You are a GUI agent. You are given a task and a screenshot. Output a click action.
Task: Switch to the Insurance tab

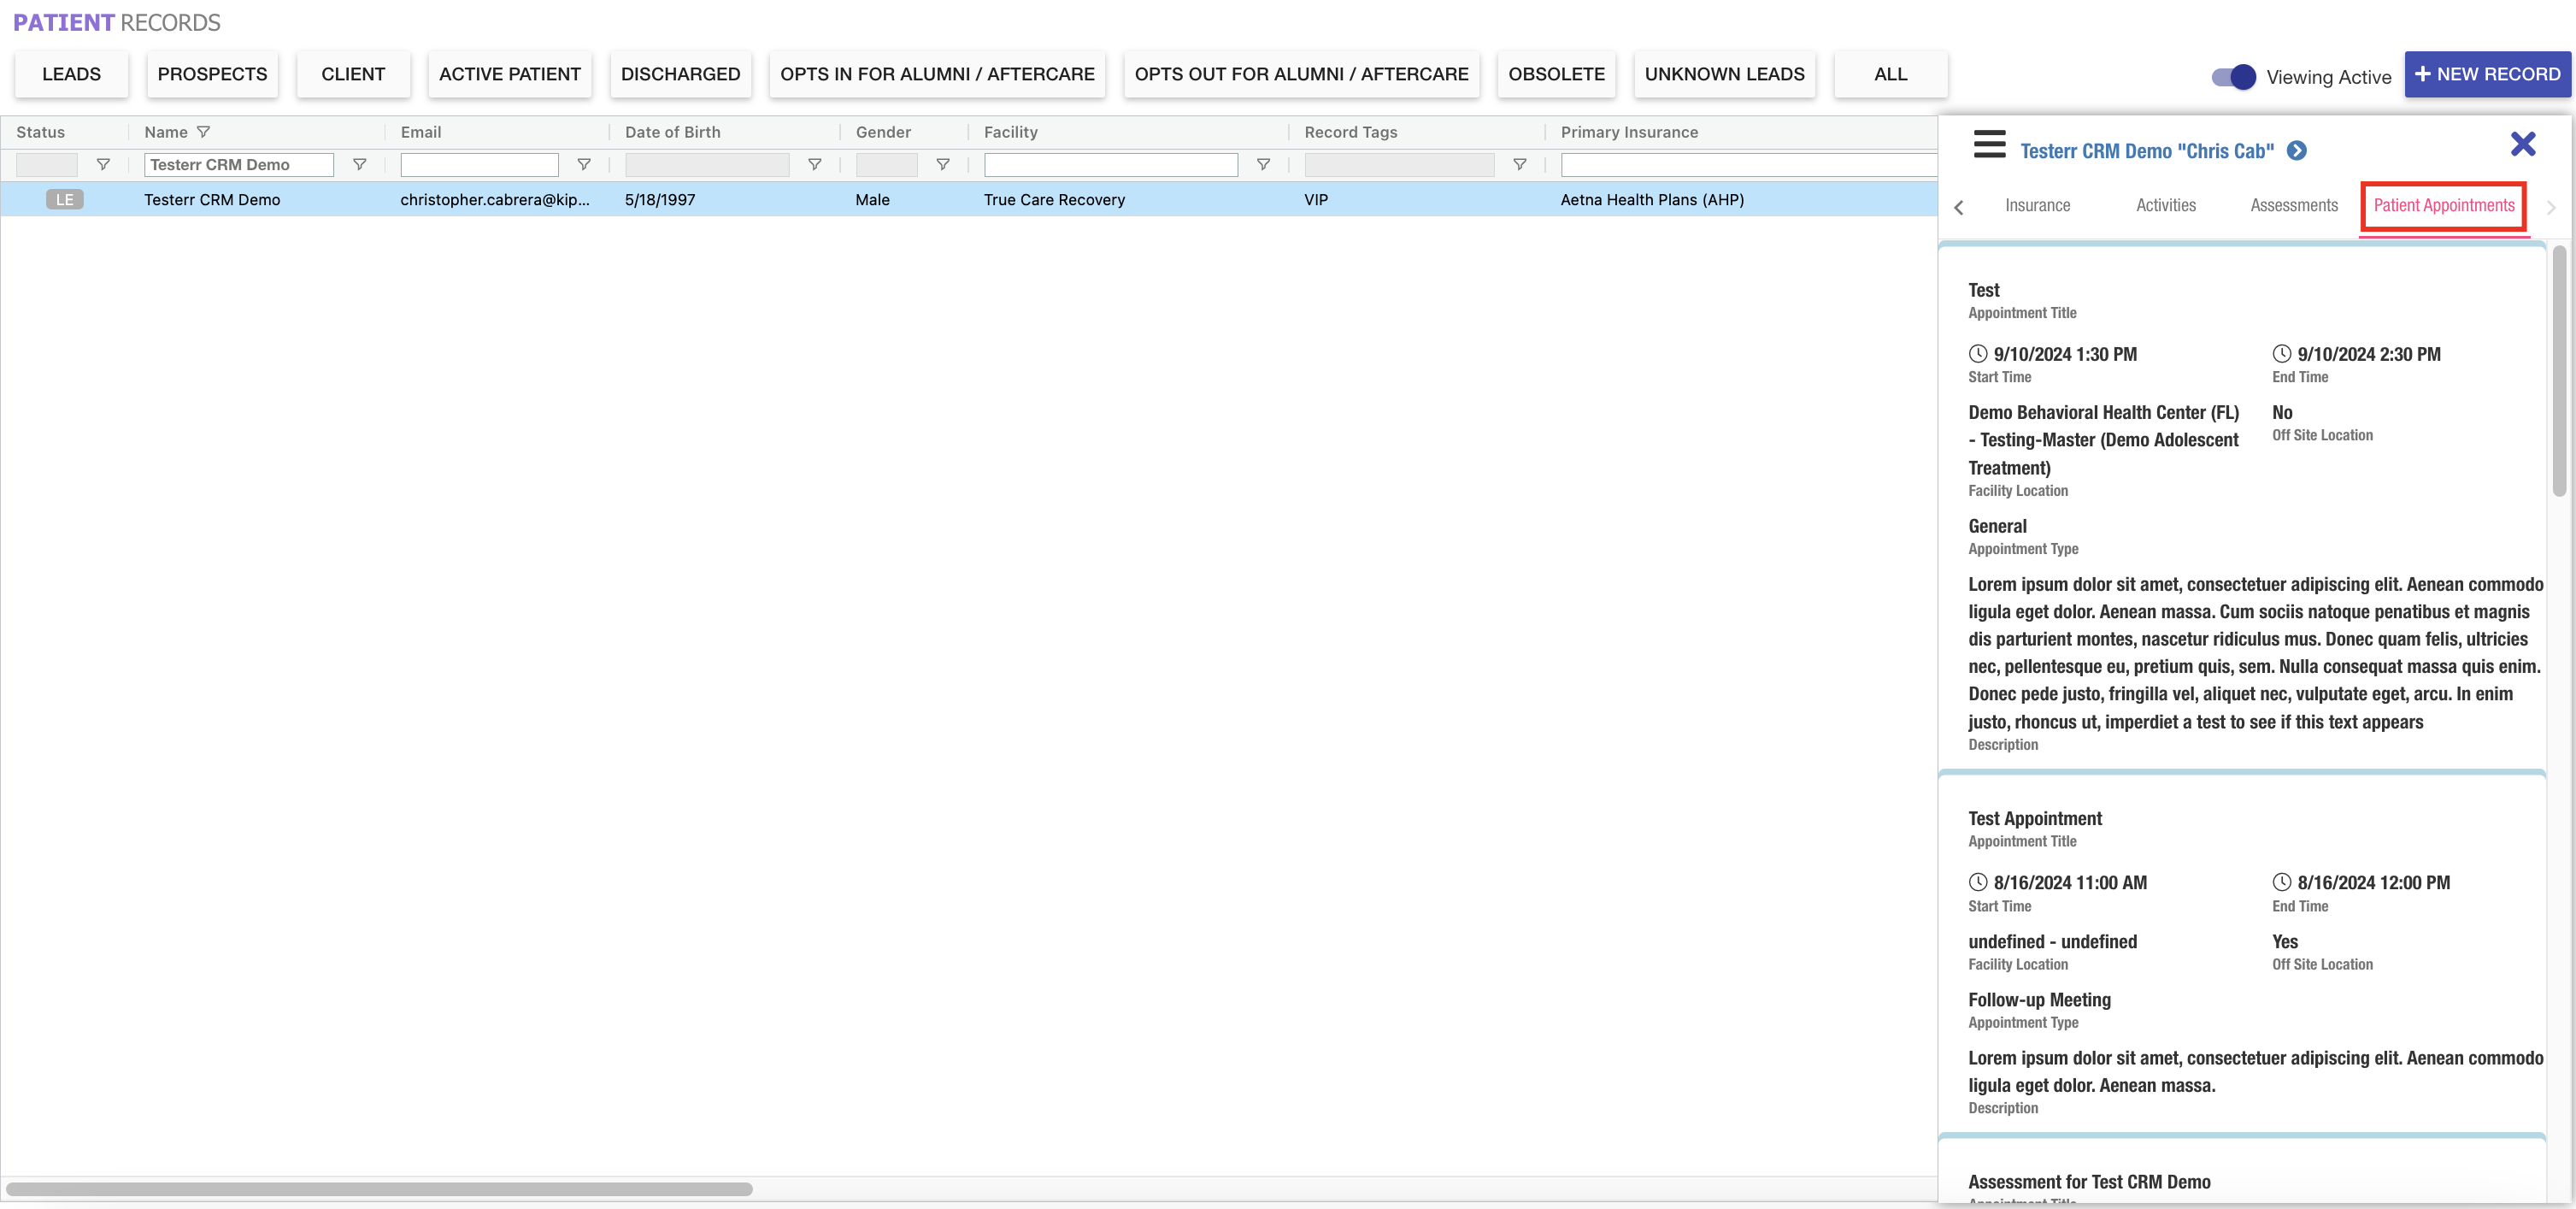[x=2037, y=205]
